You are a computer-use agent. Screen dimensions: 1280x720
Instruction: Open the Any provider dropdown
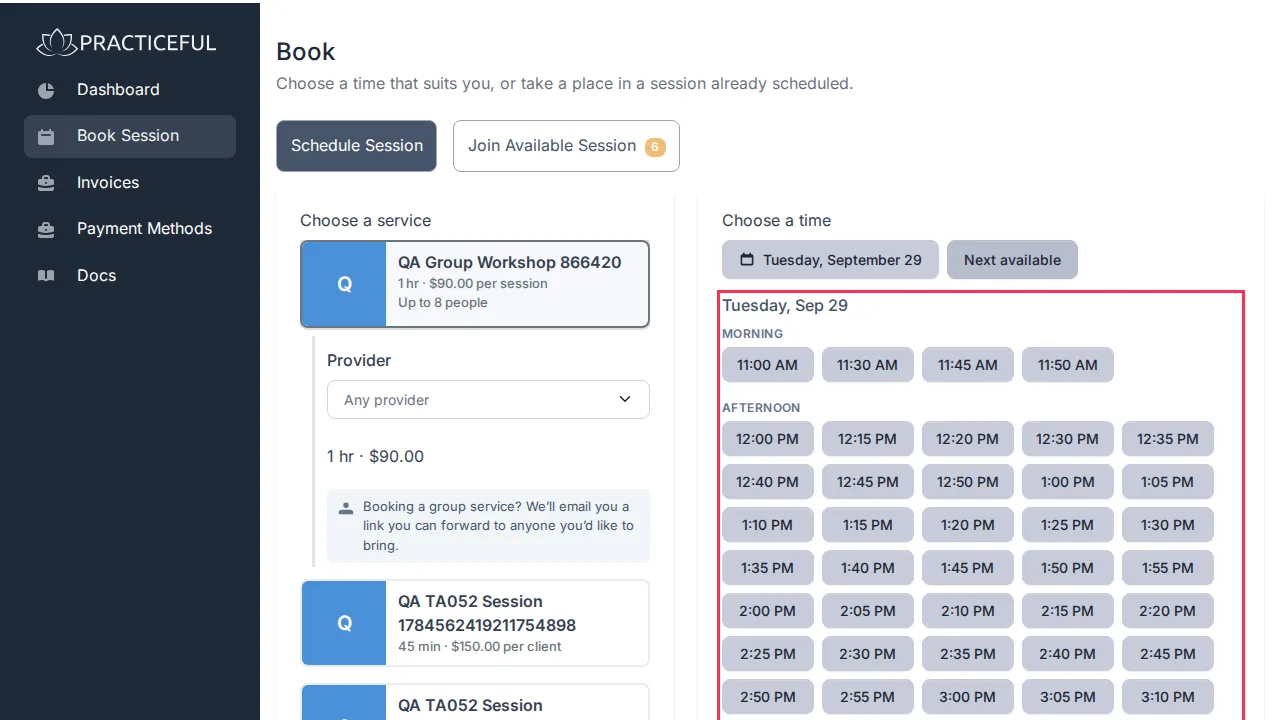488,399
